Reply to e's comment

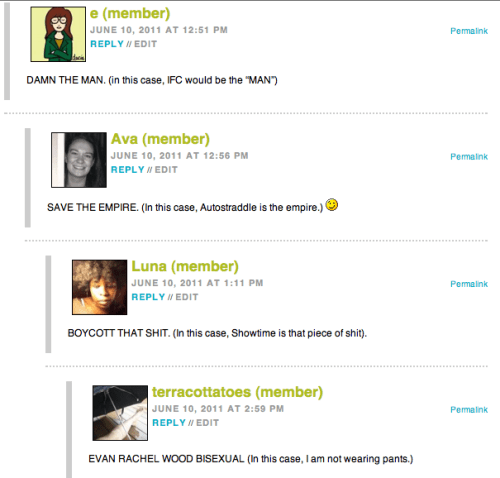tap(107, 44)
